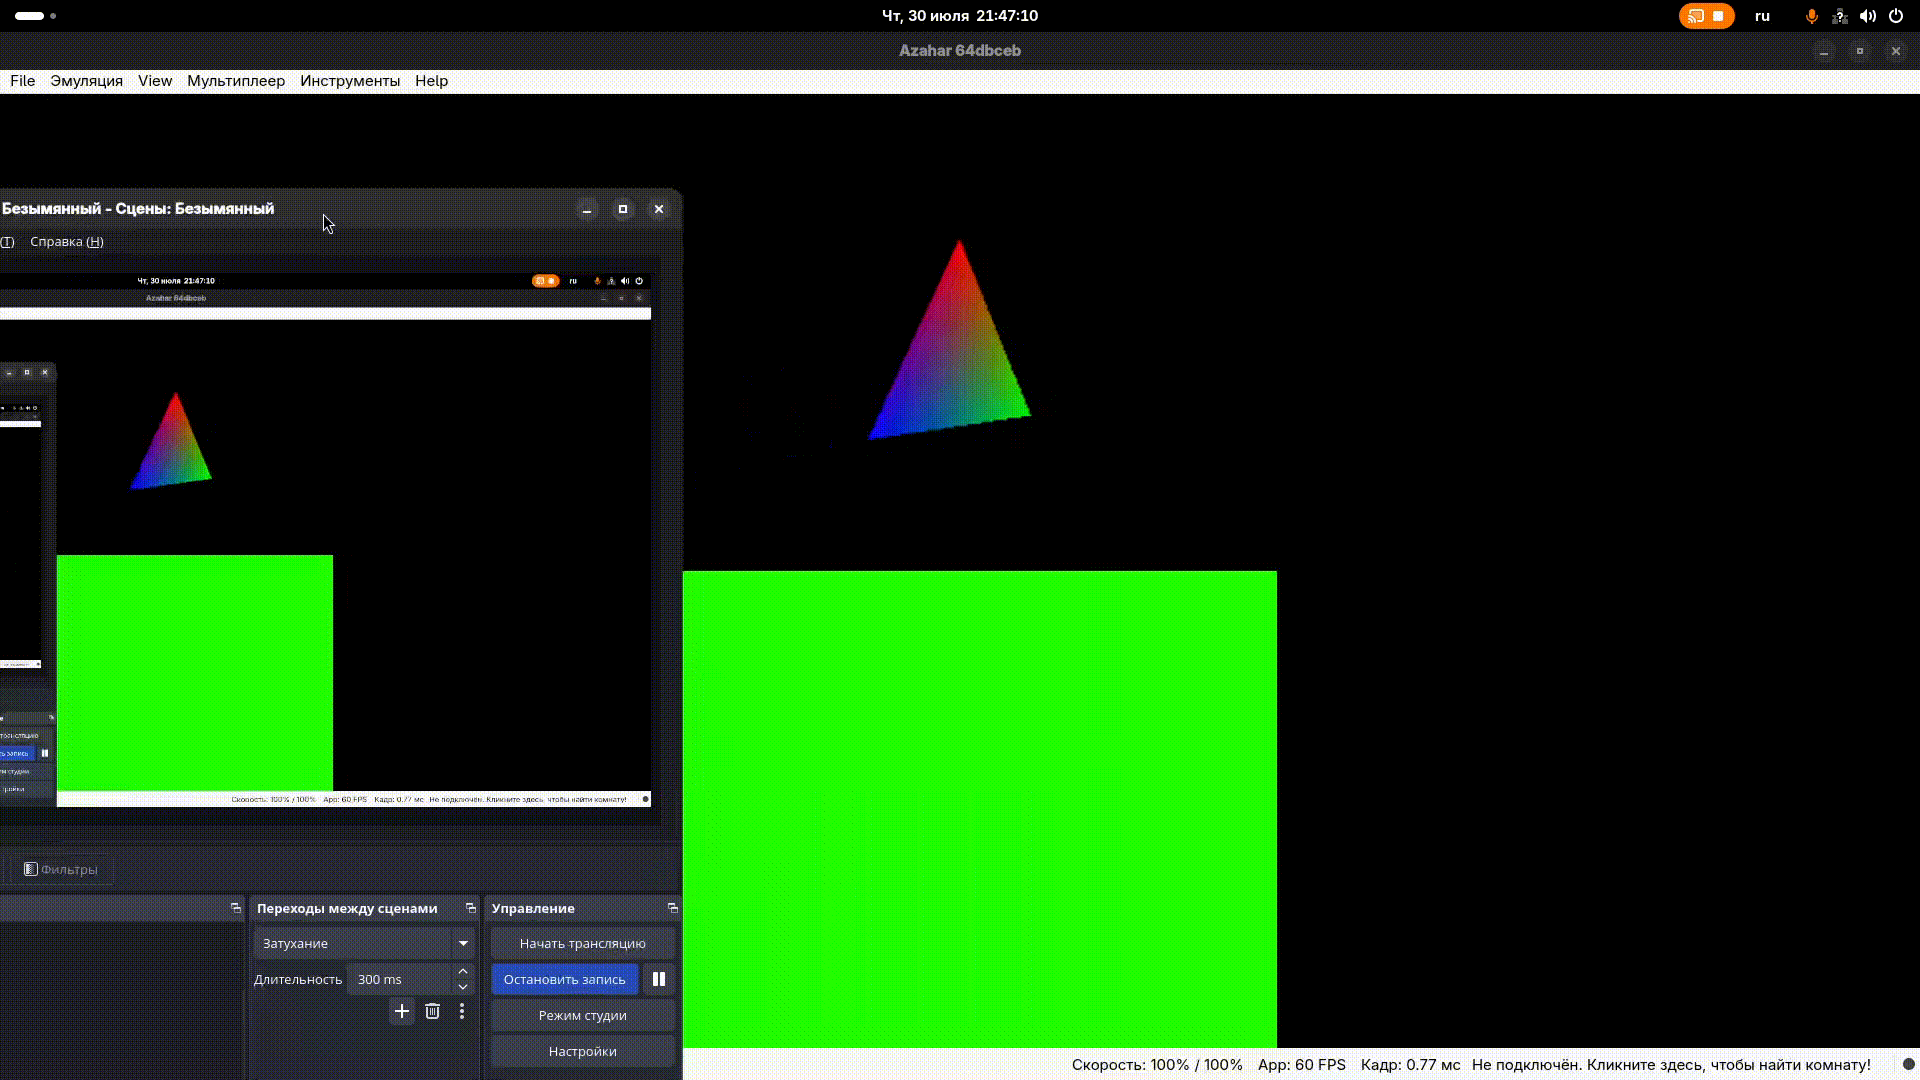Click Остановить запись to stop recording
This screenshot has width=1920, height=1080.
click(x=564, y=979)
